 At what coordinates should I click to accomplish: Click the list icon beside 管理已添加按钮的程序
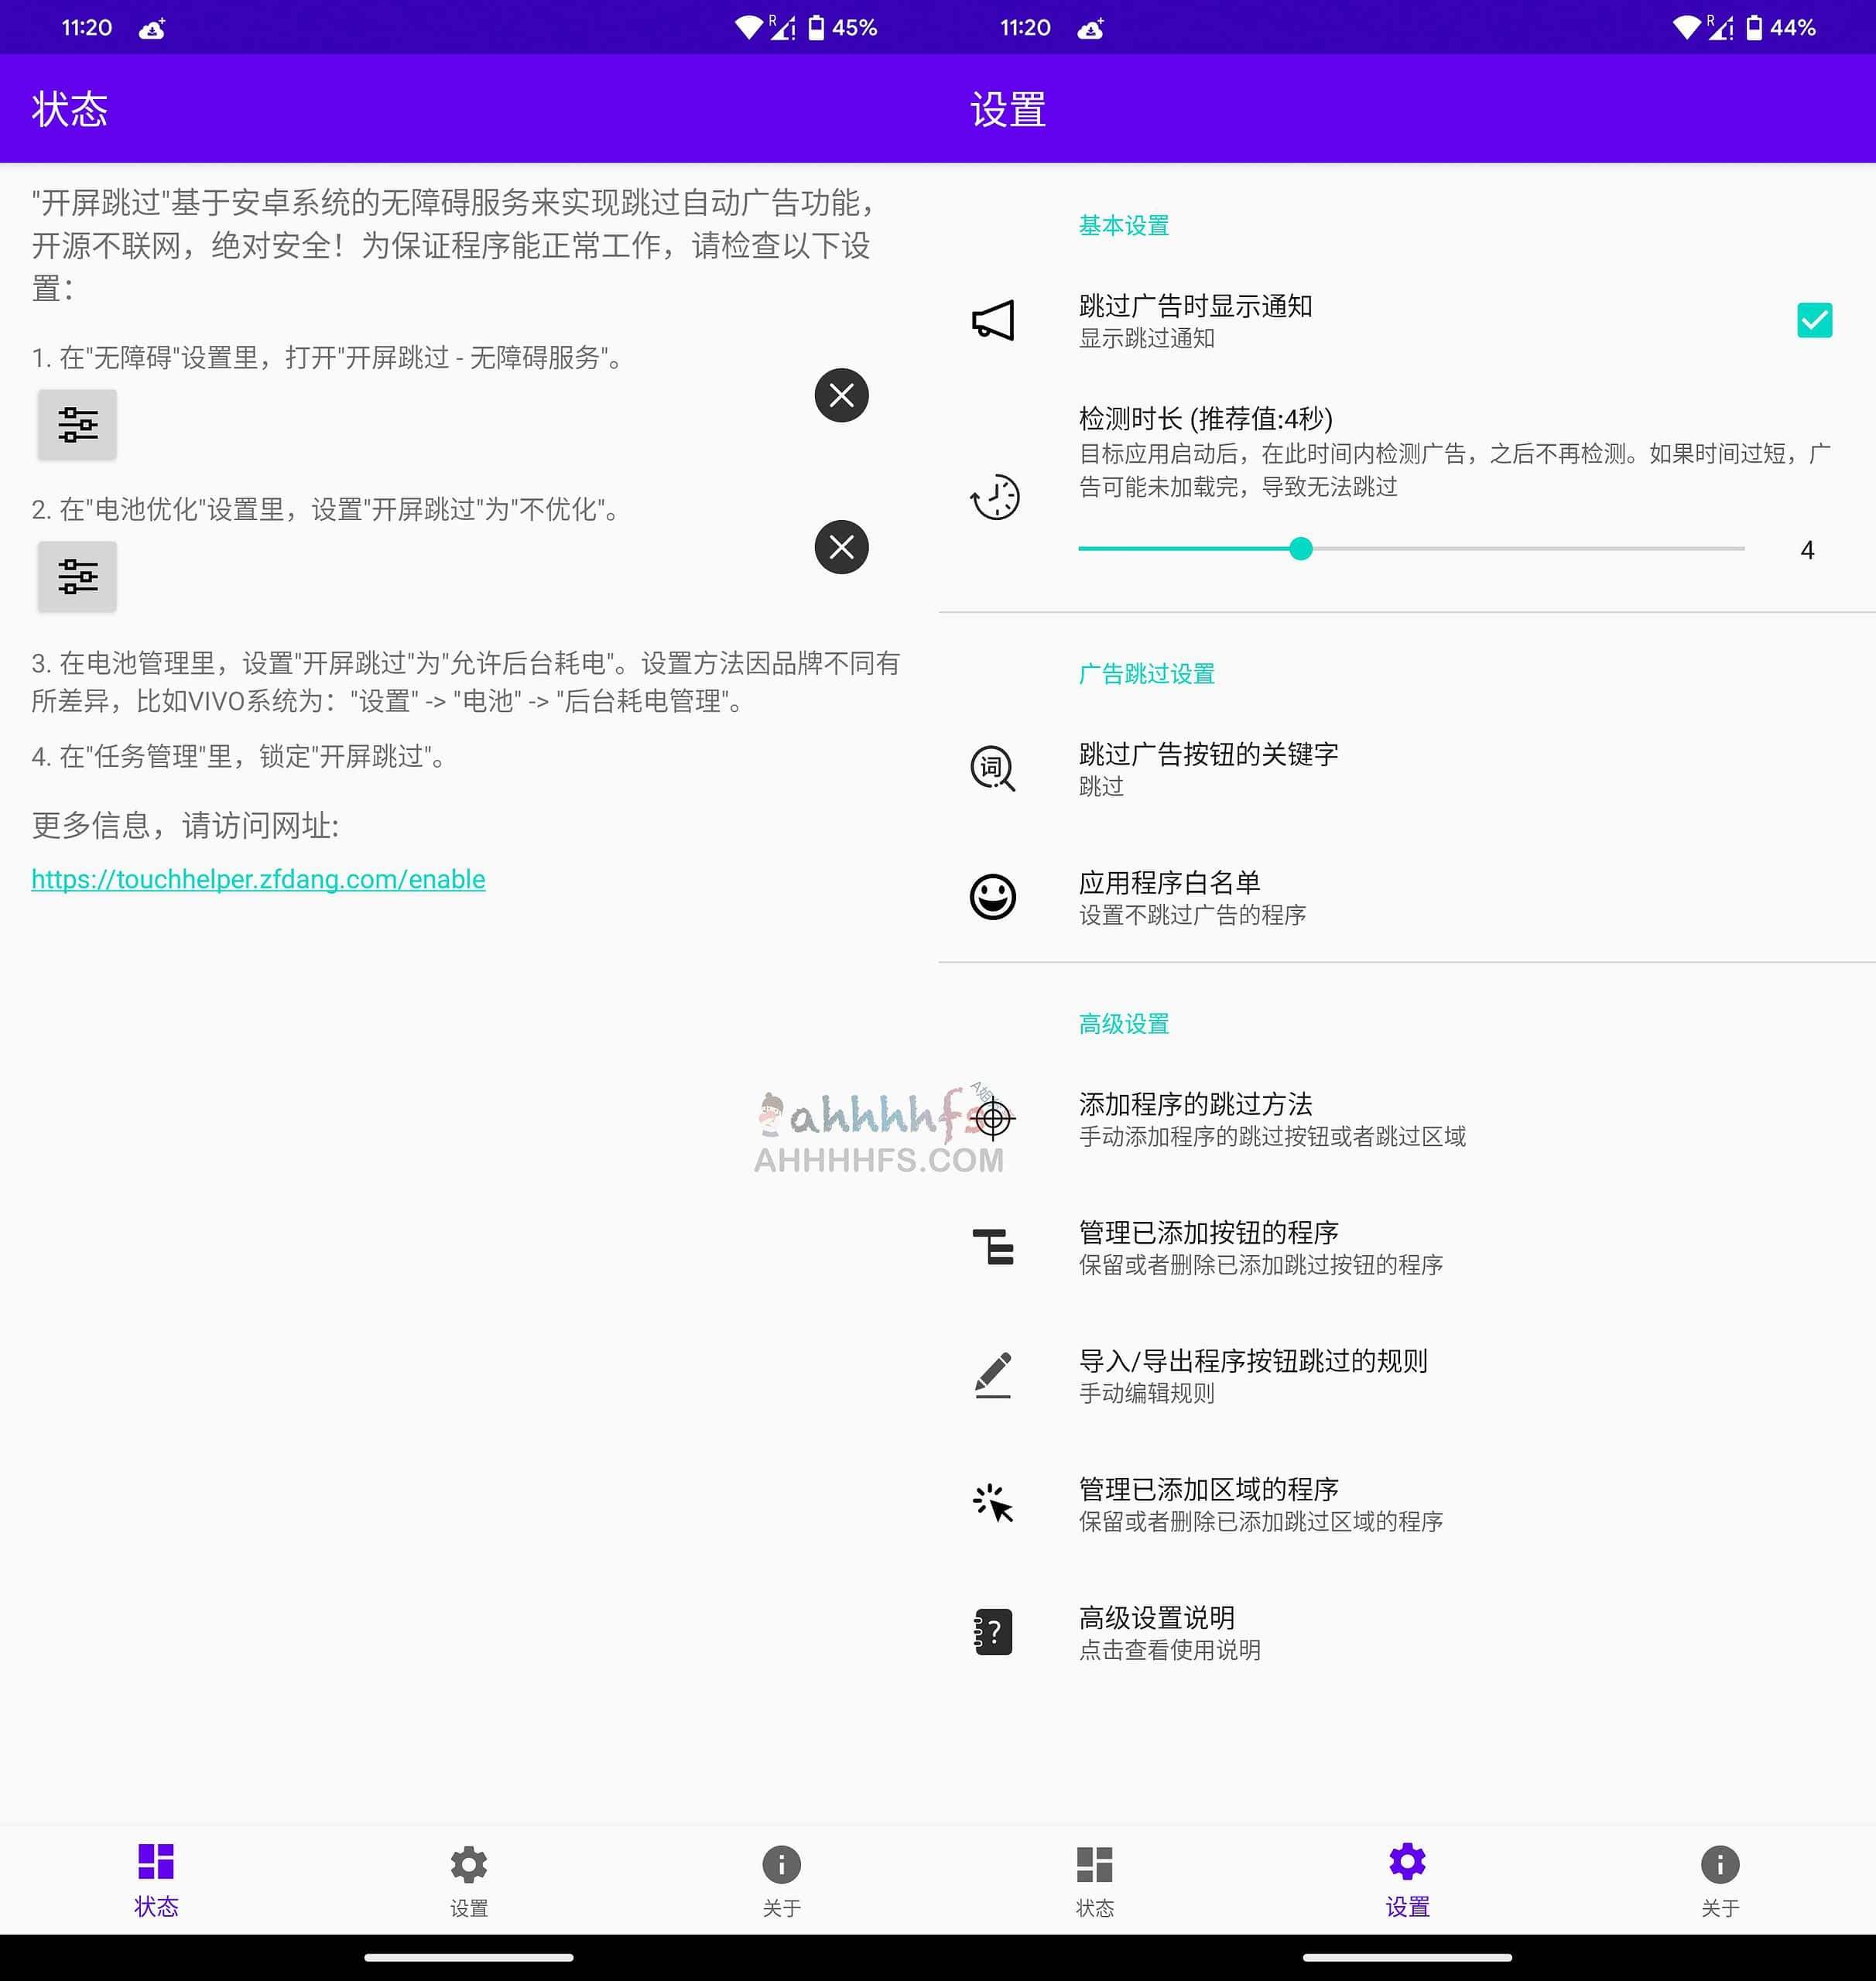(992, 1248)
